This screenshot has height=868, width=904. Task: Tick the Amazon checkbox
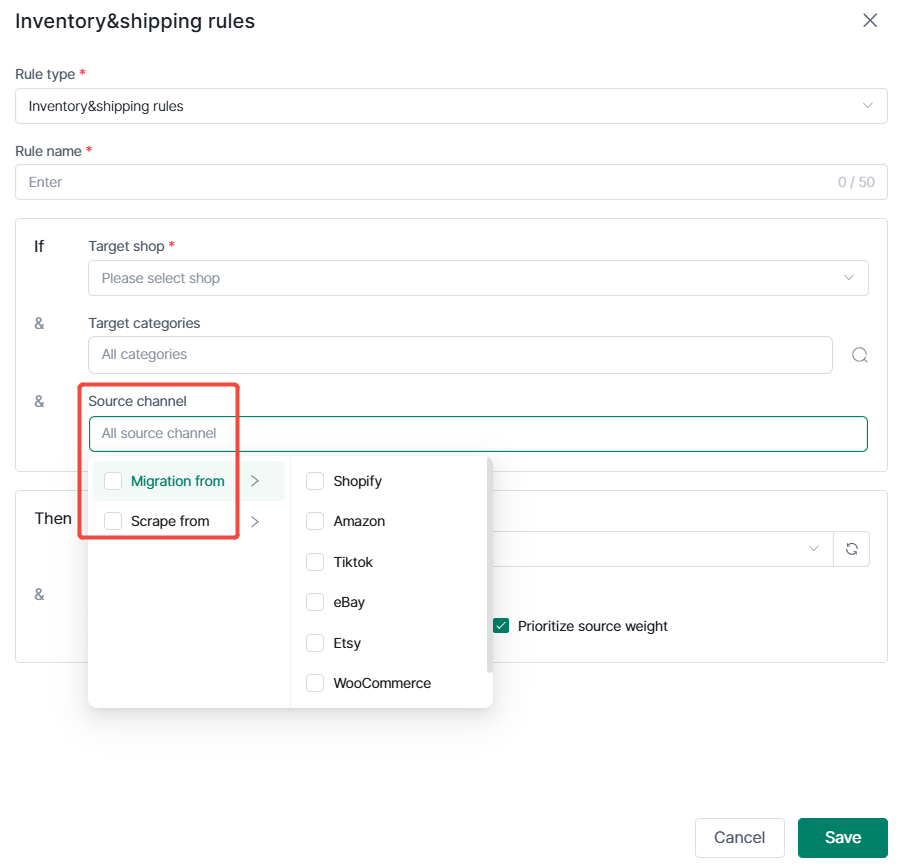(315, 521)
